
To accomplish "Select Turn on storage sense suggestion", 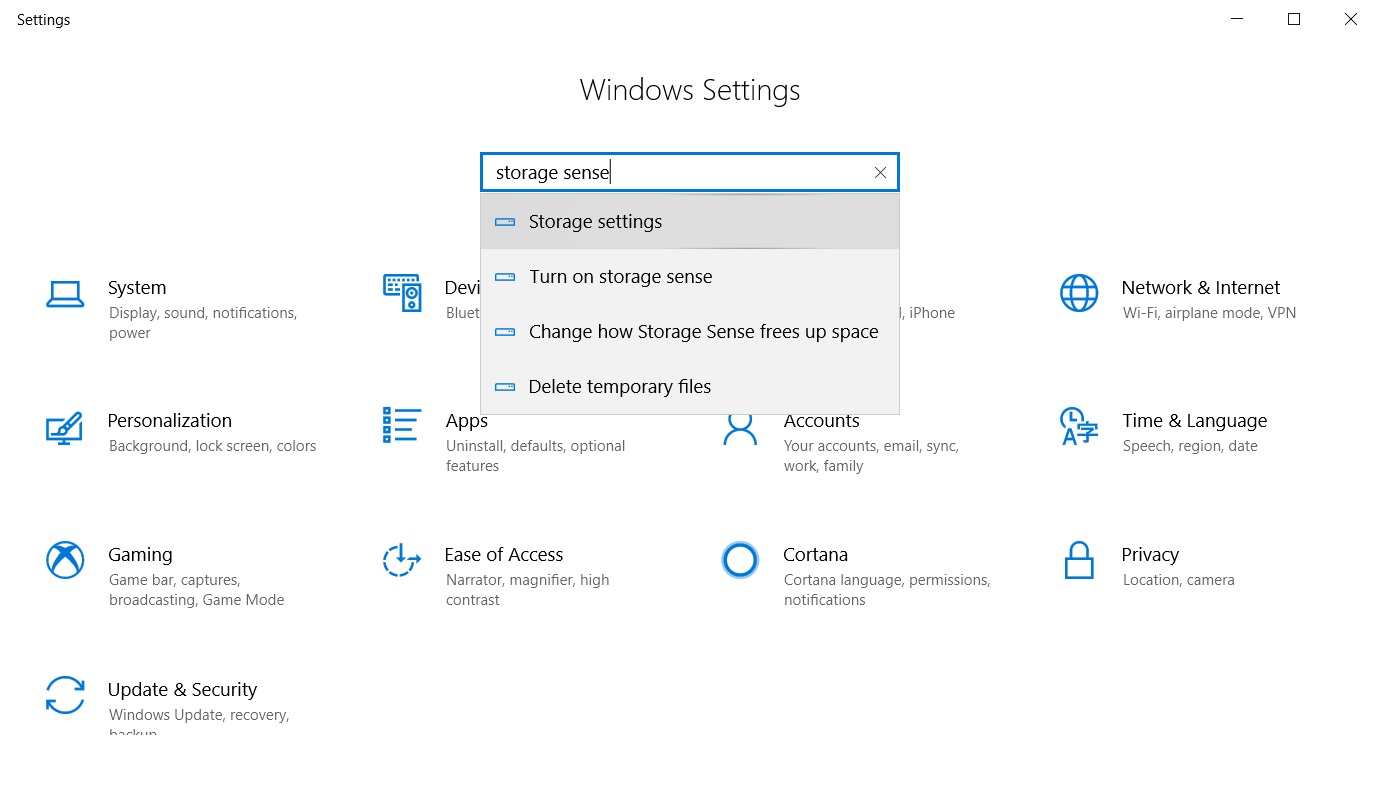I will point(690,276).
